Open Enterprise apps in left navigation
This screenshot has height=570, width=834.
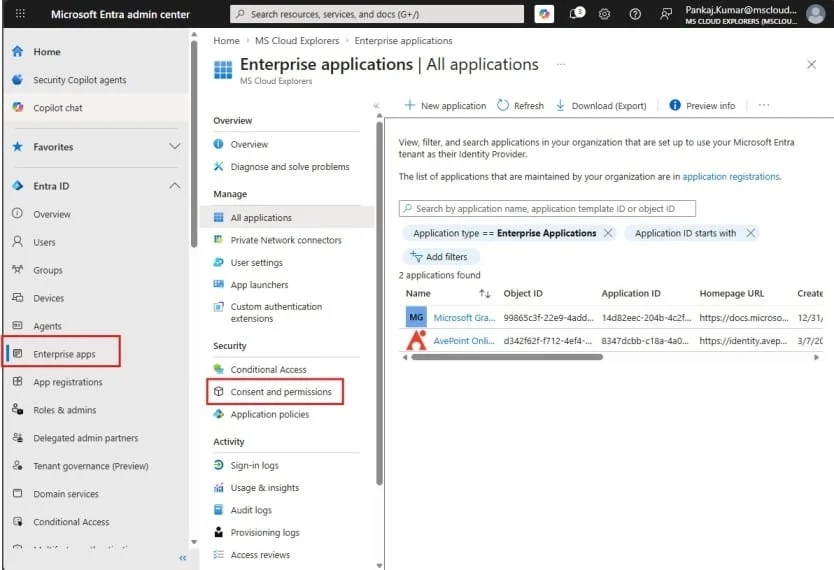pyautogui.click(x=63, y=354)
